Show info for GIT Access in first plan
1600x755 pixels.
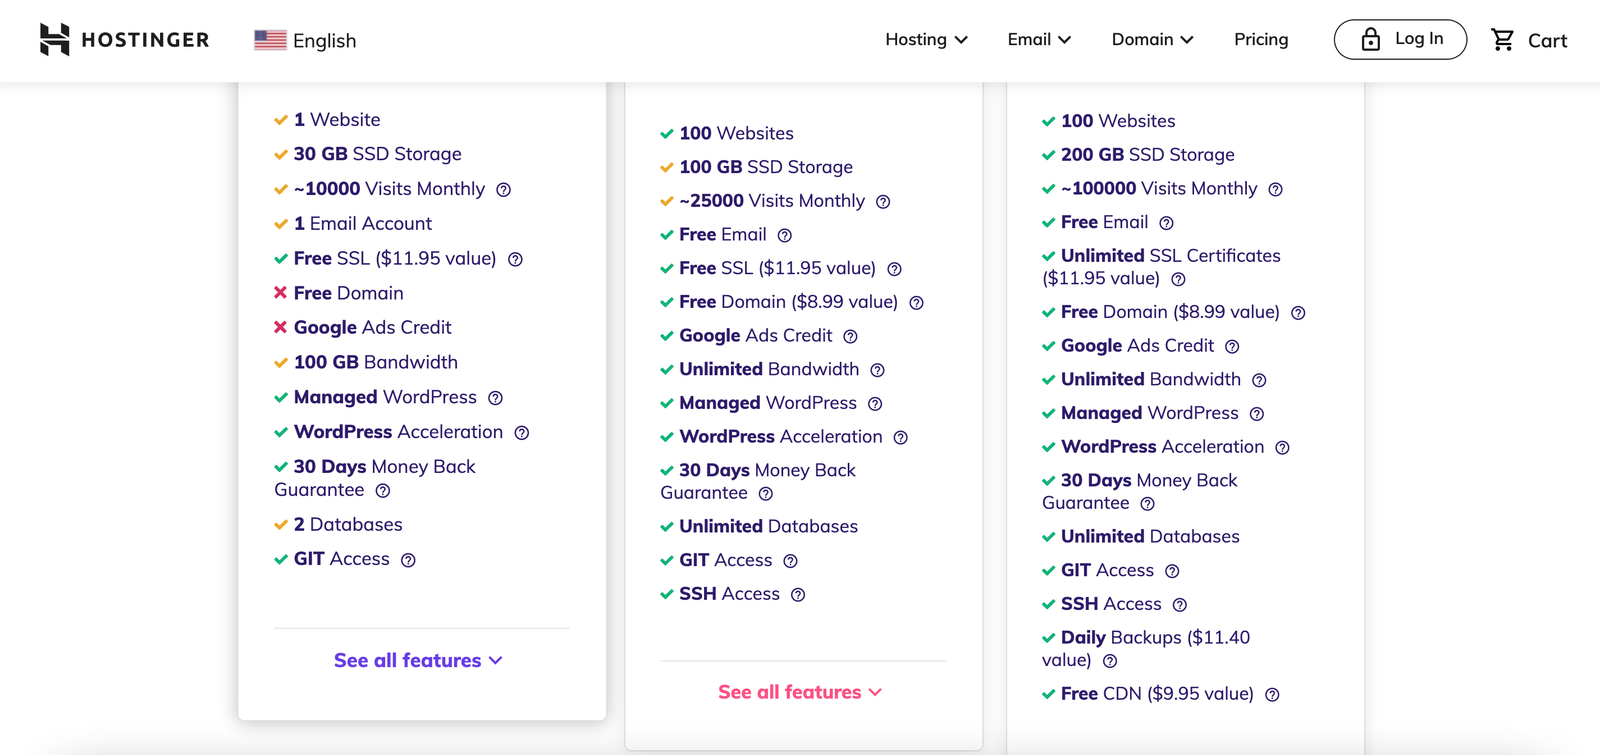tap(408, 560)
